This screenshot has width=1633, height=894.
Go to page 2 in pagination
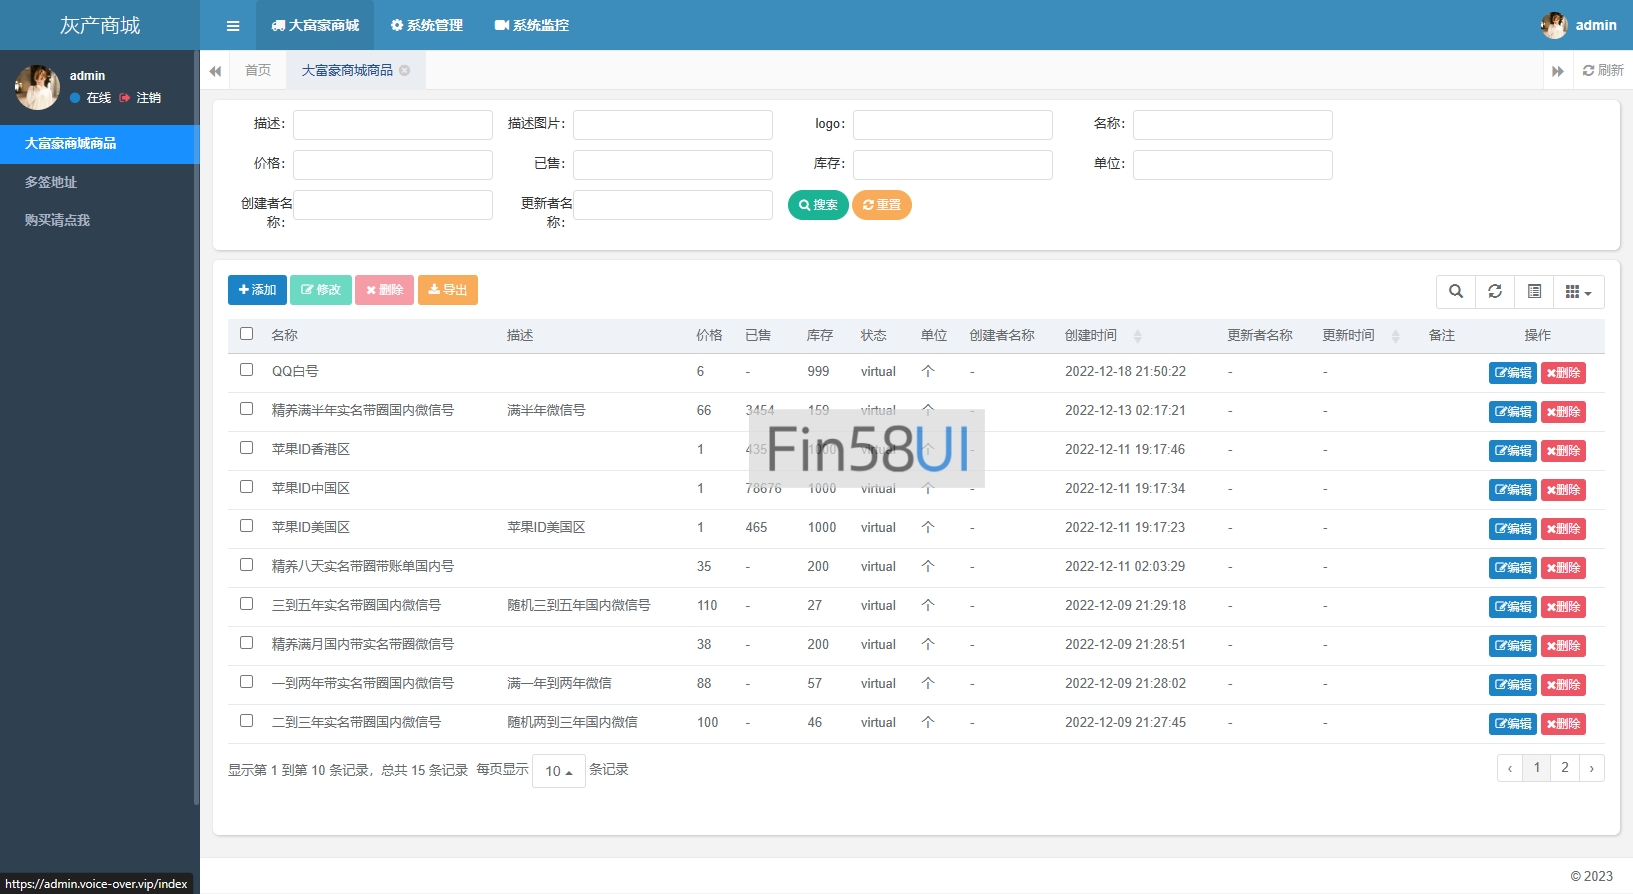(1565, 768)
